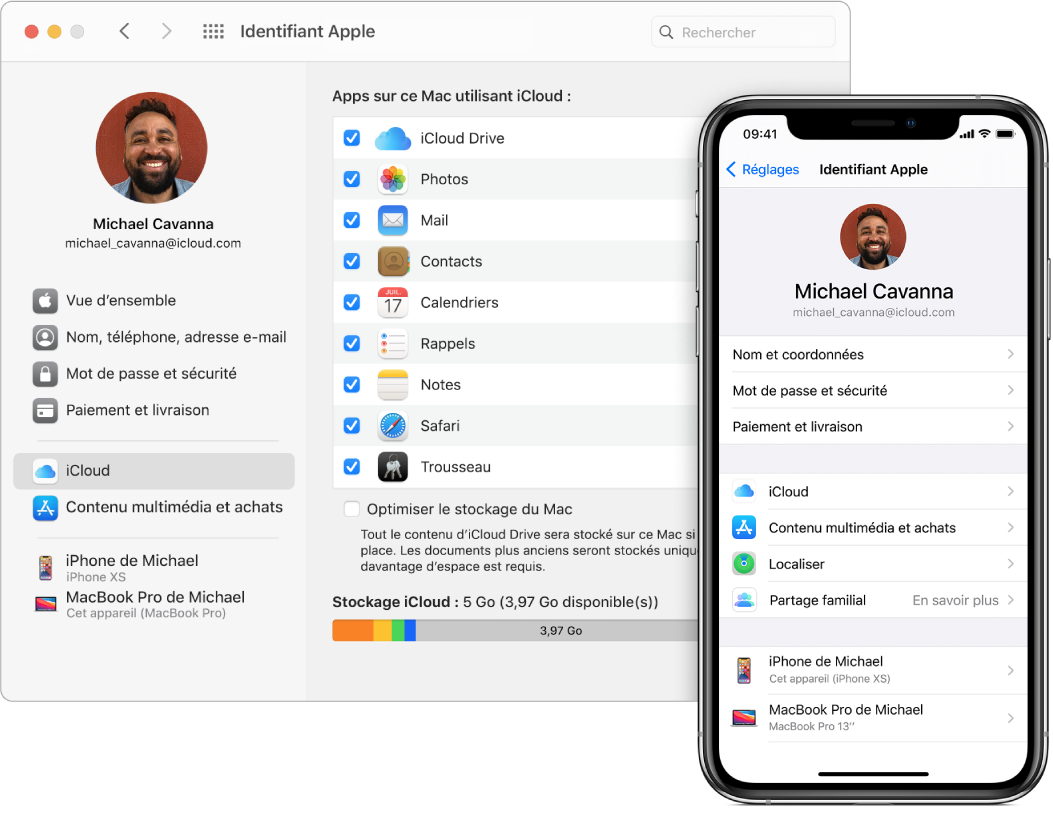Click the Photos app icon
1053x817 pixels.
[x=392, y=178]
